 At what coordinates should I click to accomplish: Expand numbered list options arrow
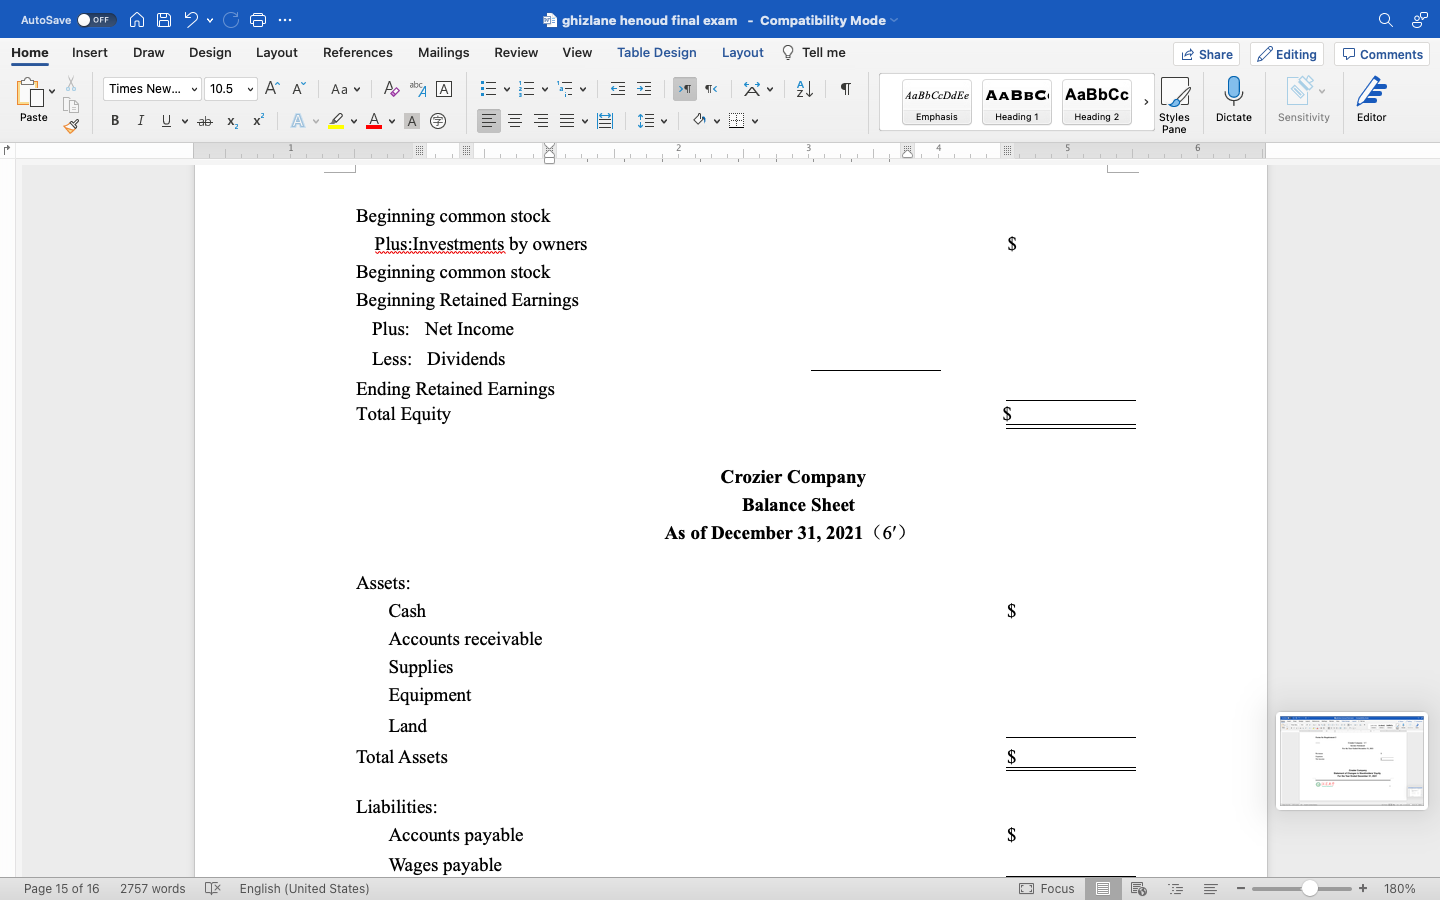tap(545, 89)
